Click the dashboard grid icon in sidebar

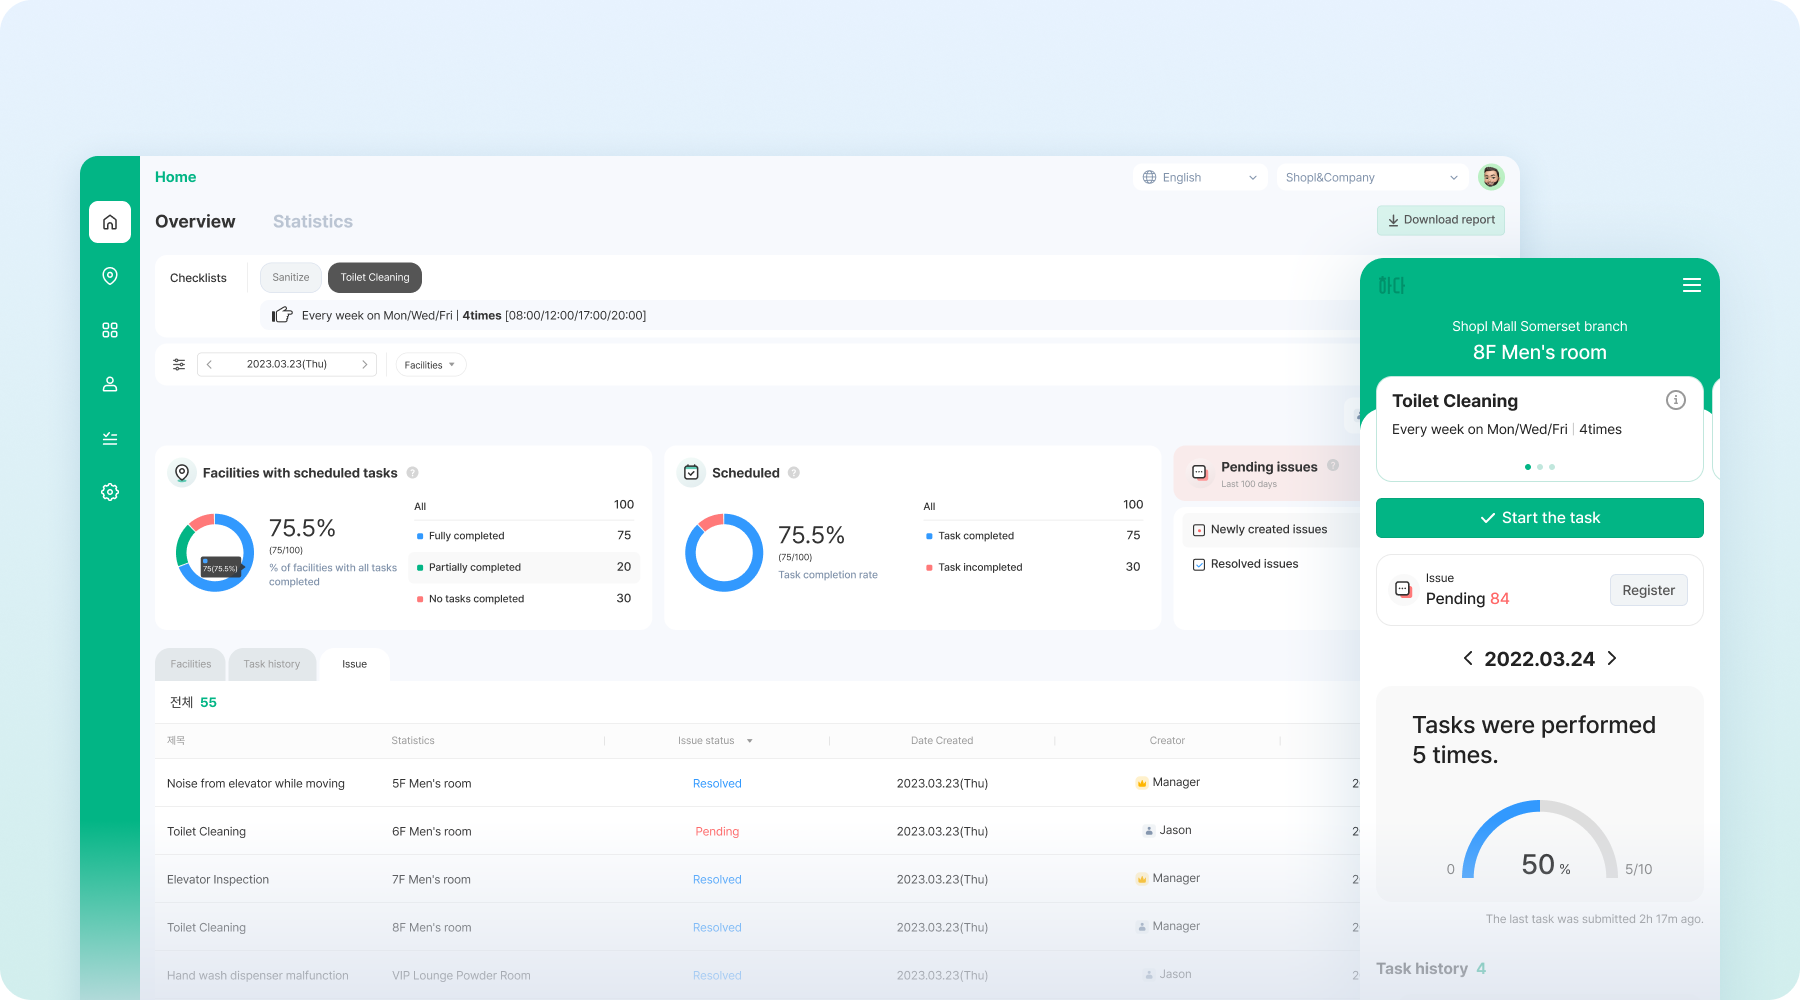109,330
